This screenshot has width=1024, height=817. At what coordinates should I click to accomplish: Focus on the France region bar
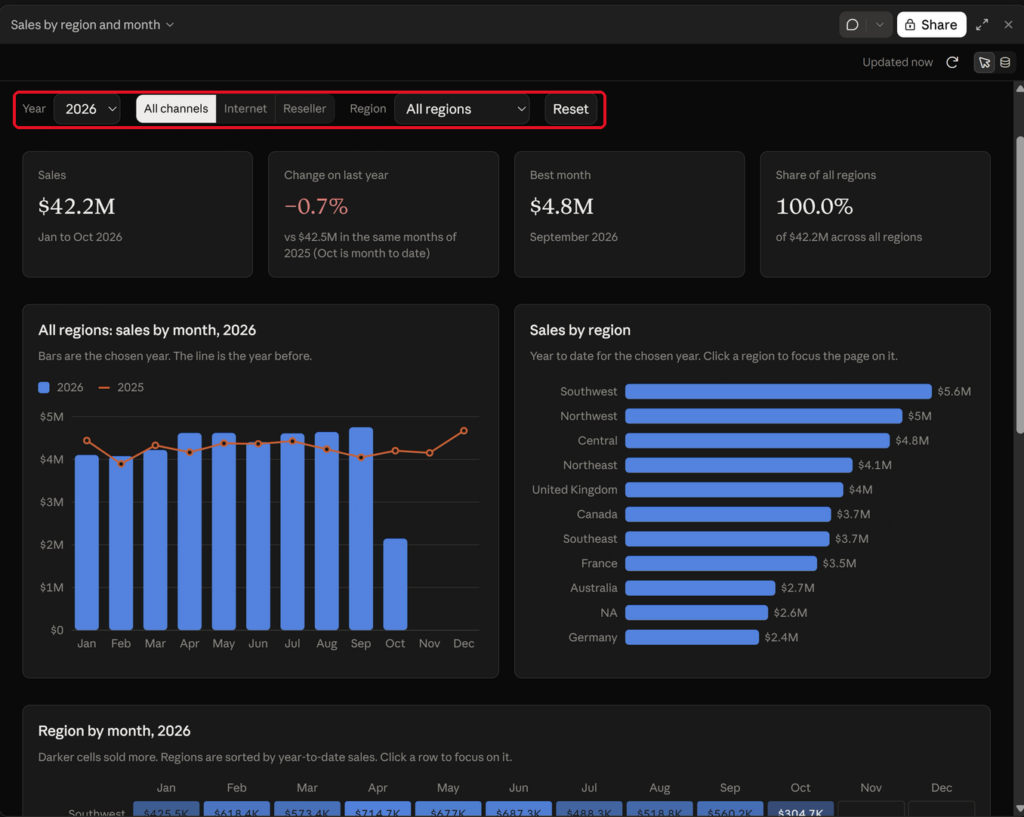[721, 564]
